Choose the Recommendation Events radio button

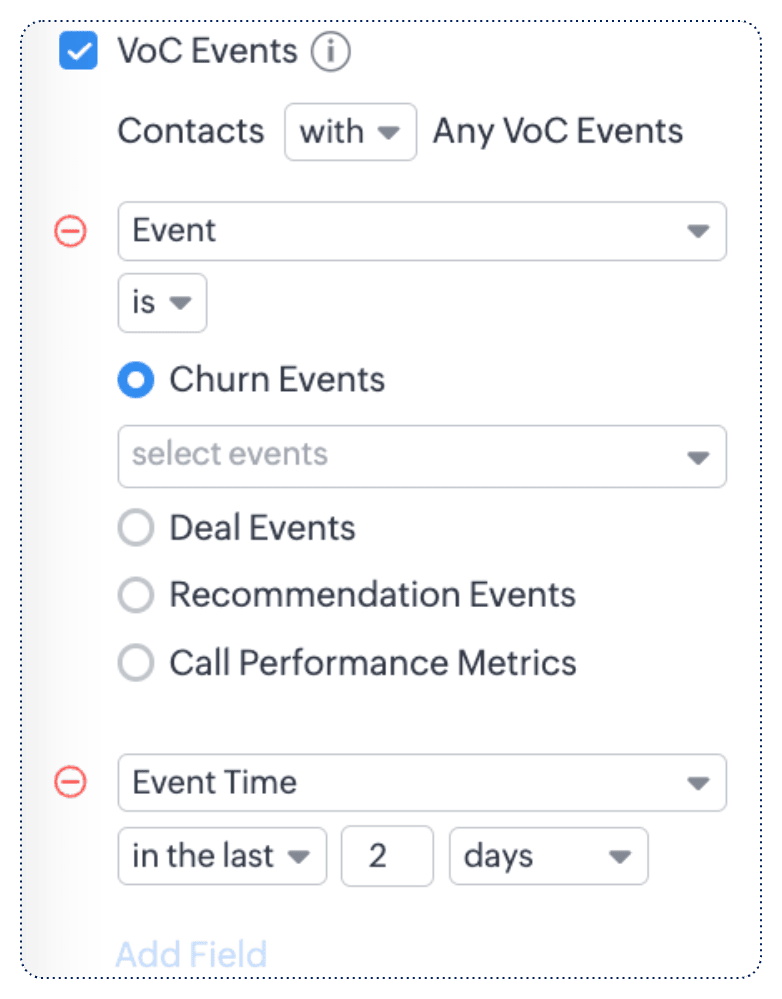136,596
